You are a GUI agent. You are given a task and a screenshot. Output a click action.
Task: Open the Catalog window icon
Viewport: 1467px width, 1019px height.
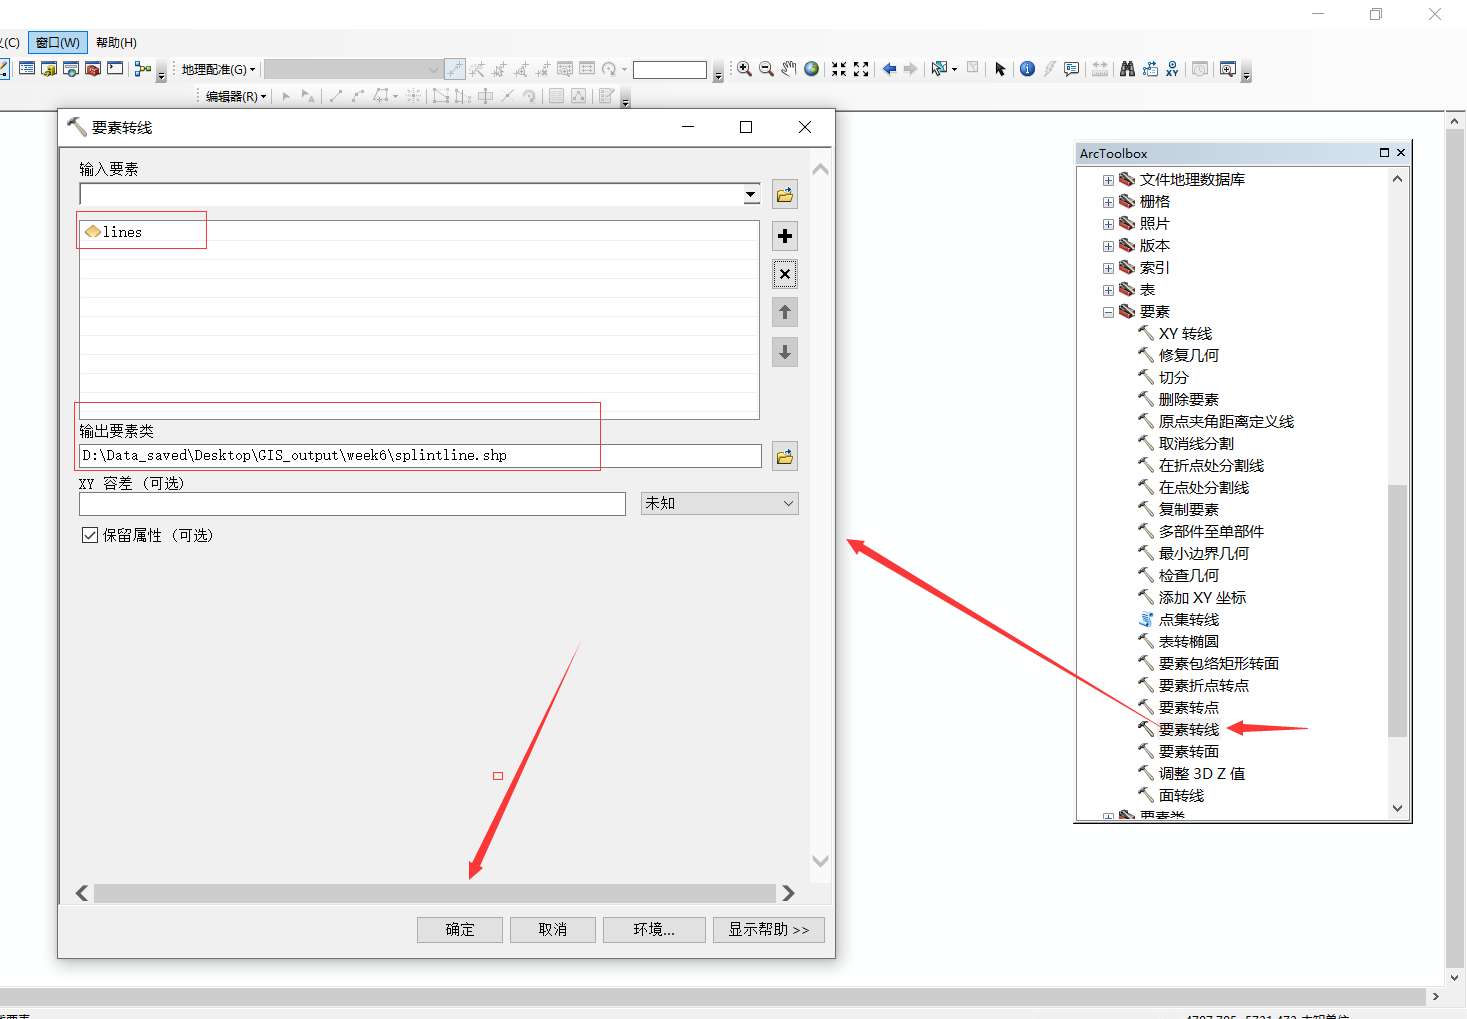(x=49, y=69)
